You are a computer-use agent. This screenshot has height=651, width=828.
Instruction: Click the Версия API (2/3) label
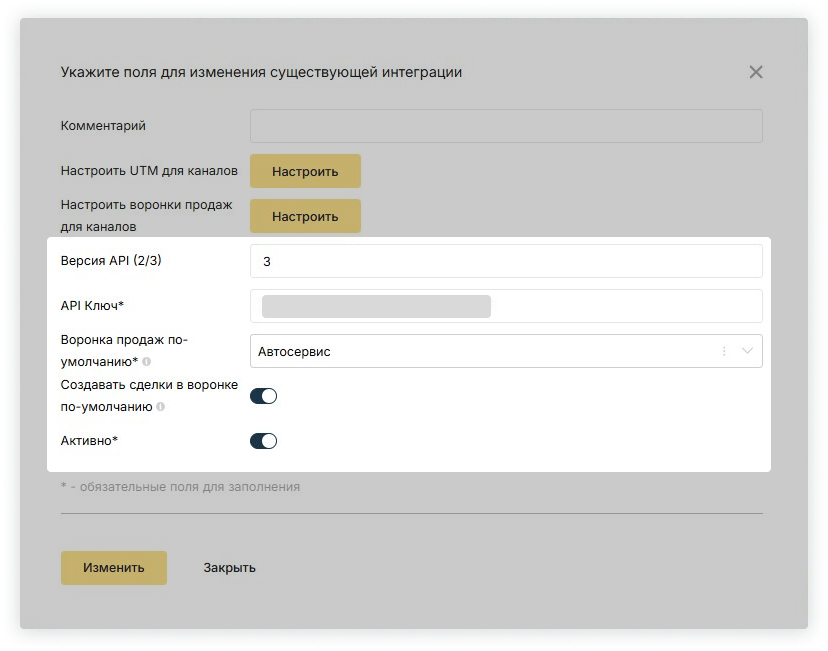(113, 260)
